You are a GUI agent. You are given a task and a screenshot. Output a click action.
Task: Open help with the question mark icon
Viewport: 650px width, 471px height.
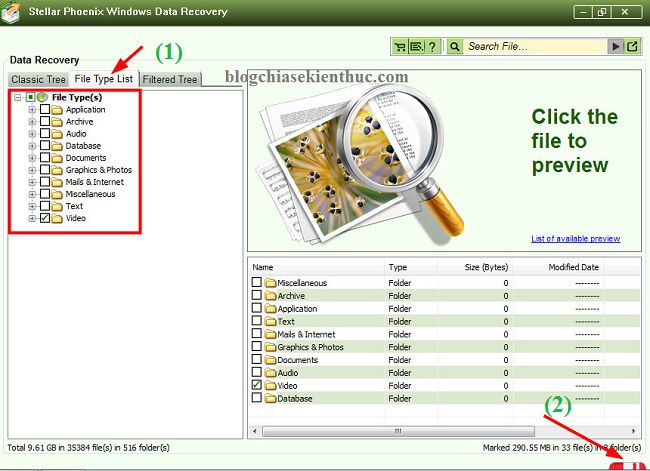pos(432,46)
